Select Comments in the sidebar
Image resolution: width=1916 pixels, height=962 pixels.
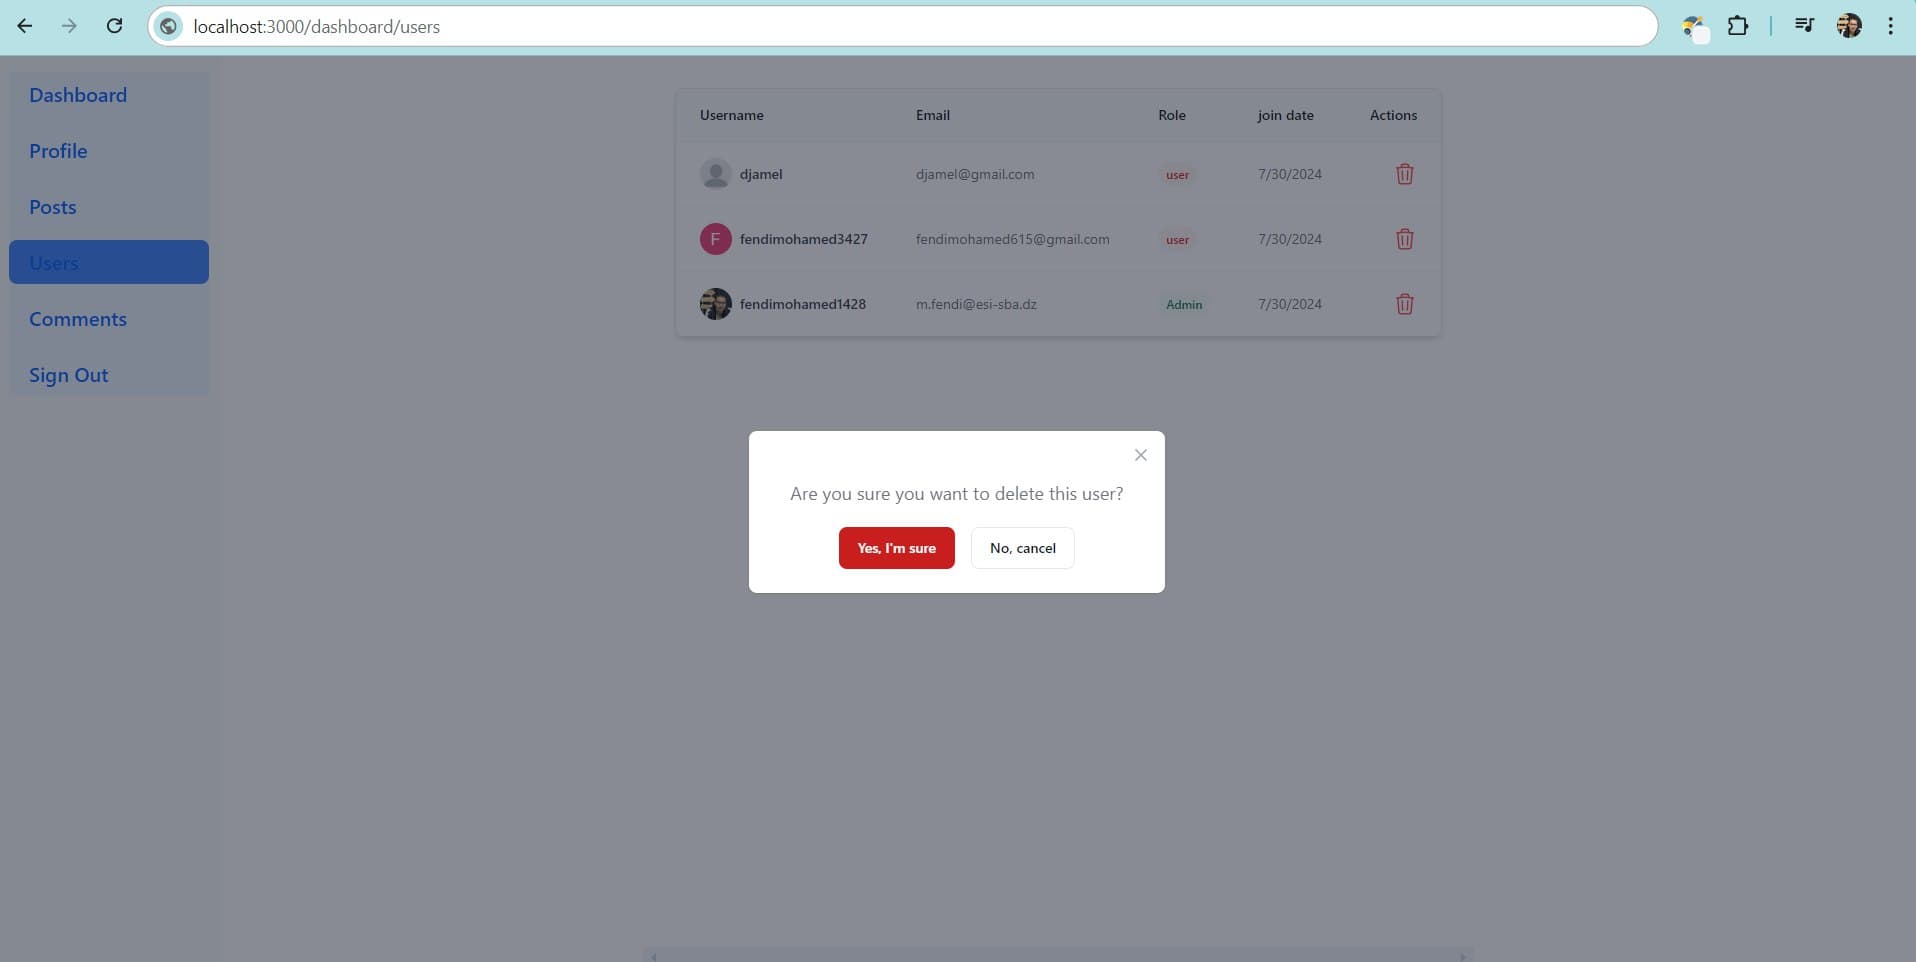(x=78, y=319)
